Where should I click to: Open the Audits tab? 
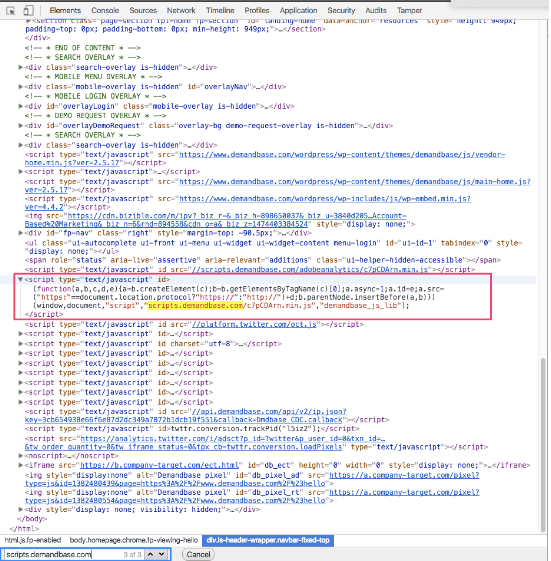(376, 10)
